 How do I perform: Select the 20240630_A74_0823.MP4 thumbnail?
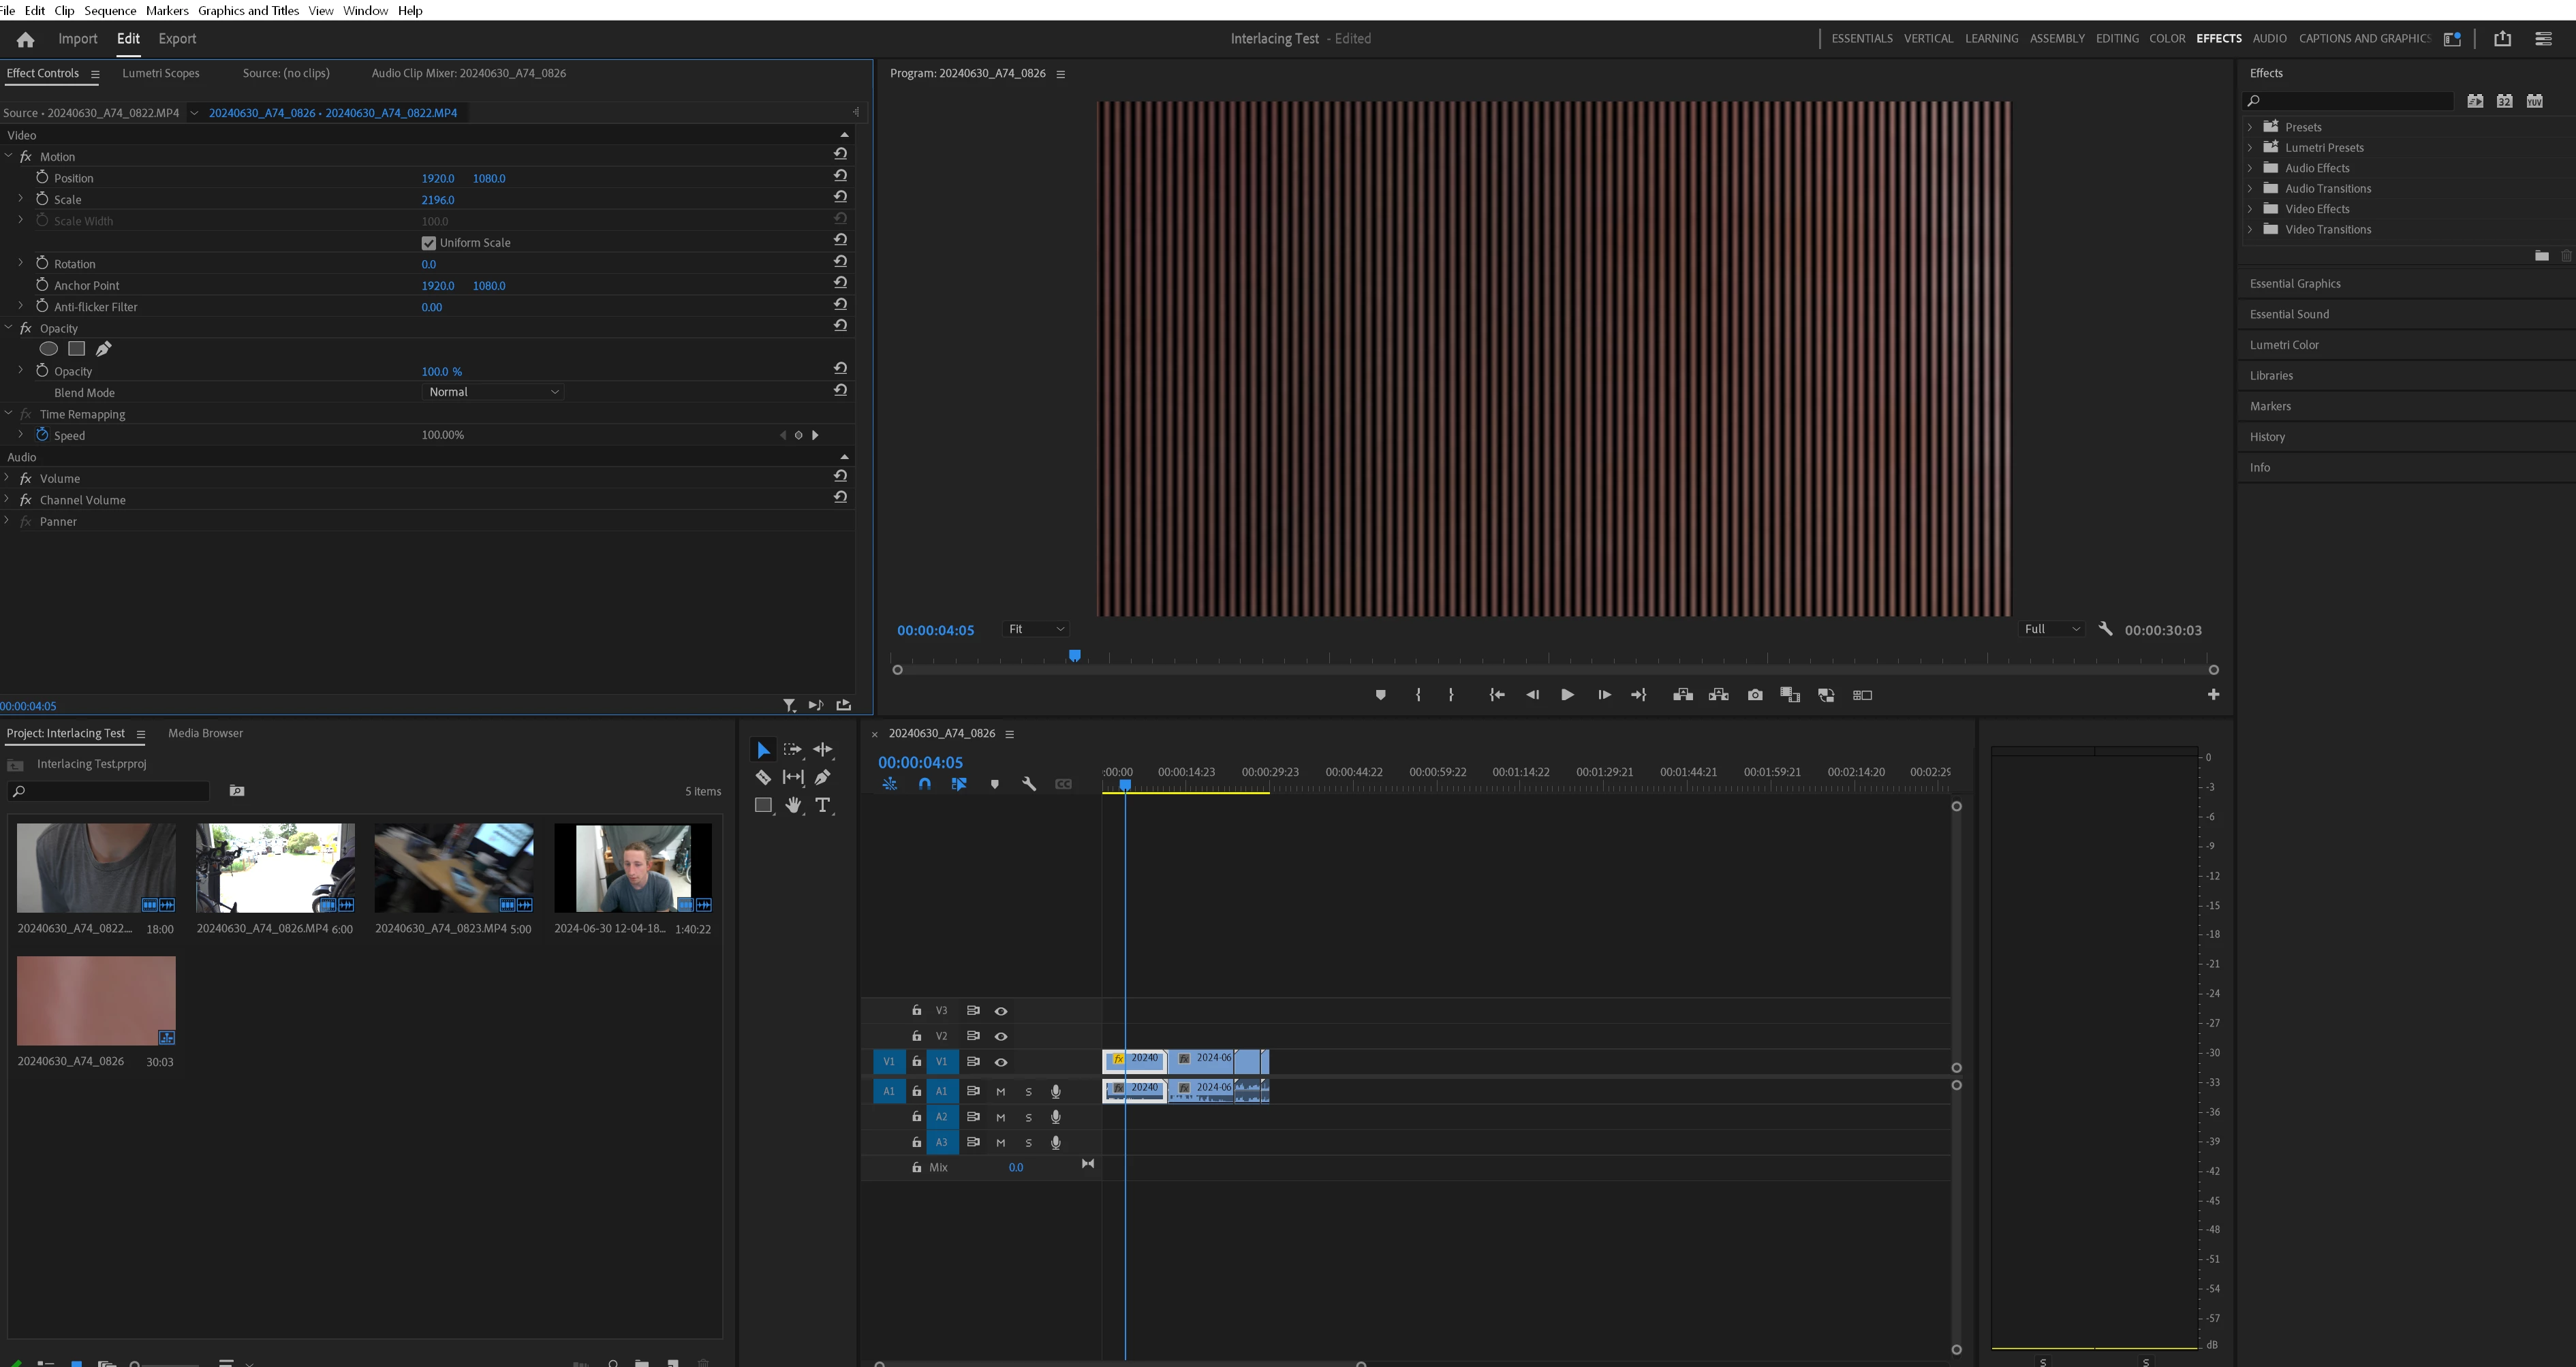pyautogui.click(x=453, y=867)
